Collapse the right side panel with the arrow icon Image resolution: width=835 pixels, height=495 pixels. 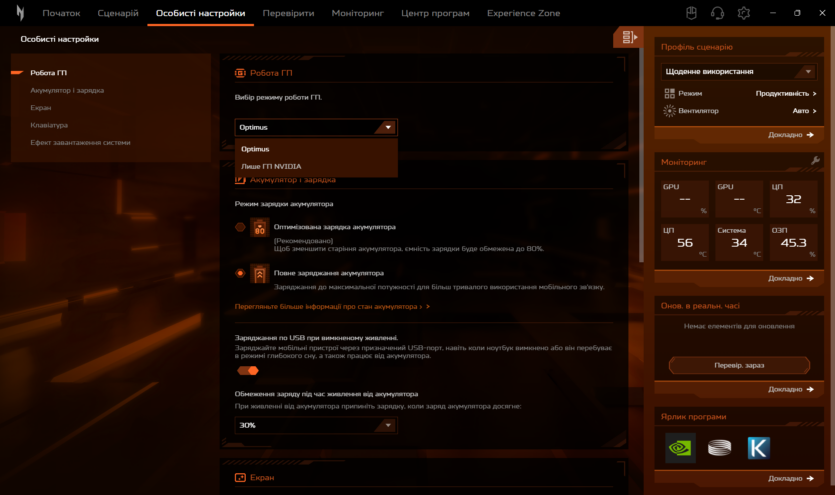coord(628,38)
